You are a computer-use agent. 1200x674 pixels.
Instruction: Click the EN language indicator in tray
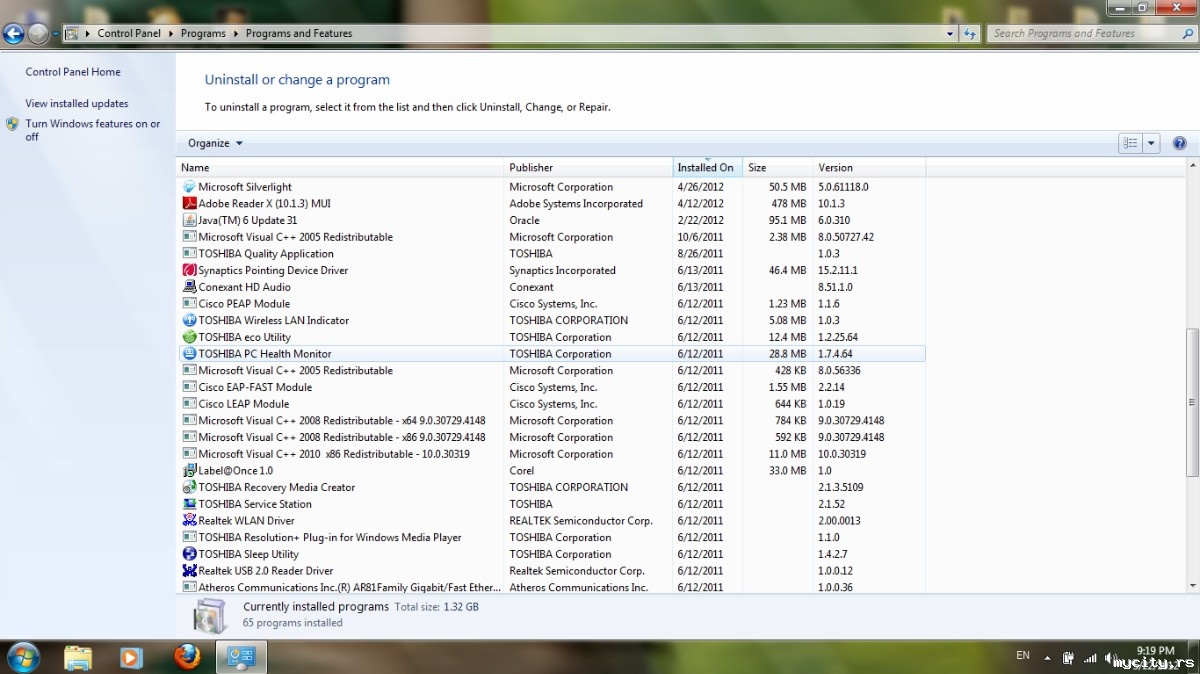[1023, 656]
